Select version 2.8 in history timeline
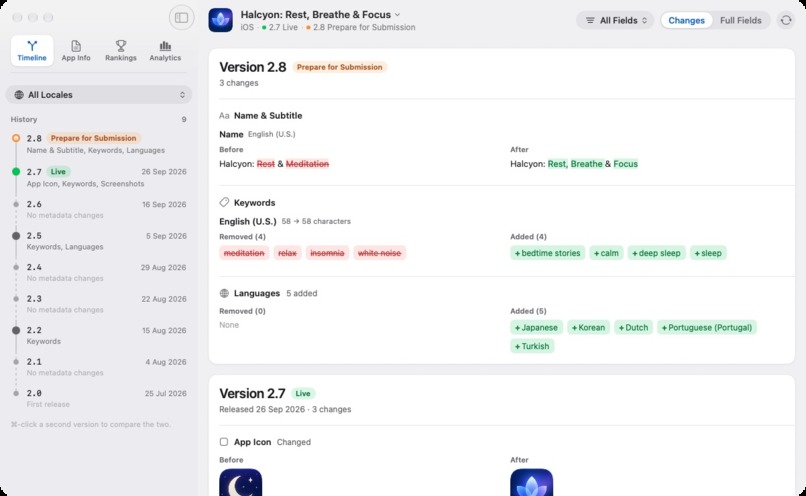 point(99,143)
